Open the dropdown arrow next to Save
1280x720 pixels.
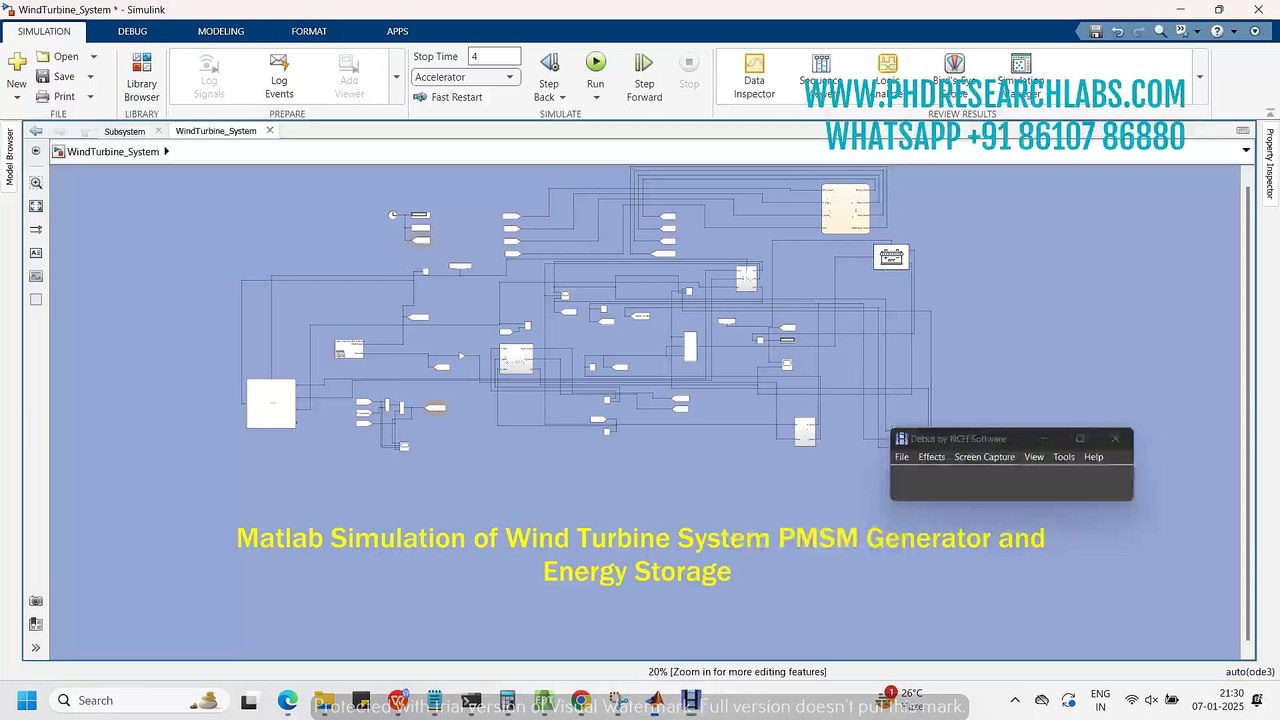point(90,77)
